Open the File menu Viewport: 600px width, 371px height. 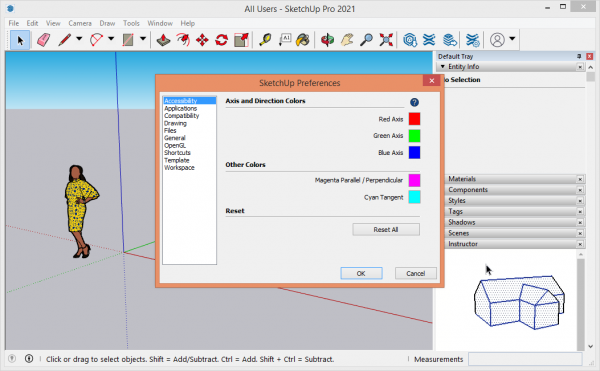(x=13, y=23)
